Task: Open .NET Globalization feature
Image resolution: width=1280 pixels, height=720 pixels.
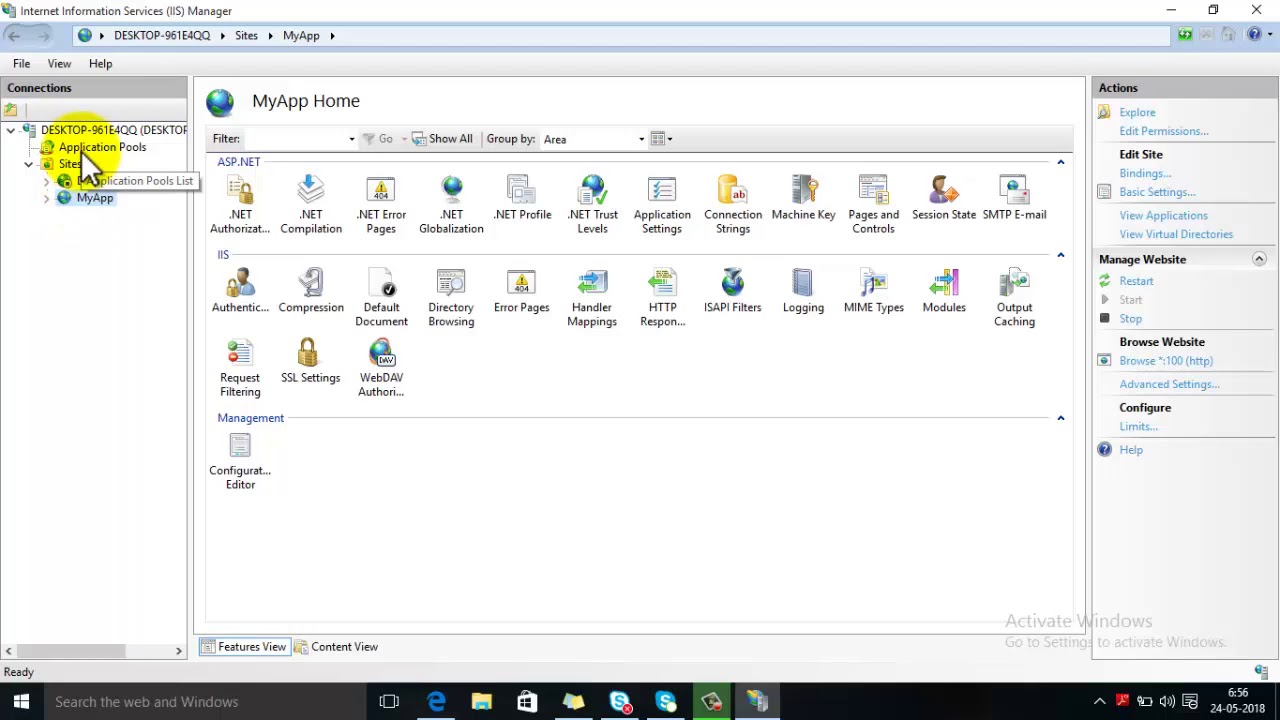Action: tap(451, 205)
